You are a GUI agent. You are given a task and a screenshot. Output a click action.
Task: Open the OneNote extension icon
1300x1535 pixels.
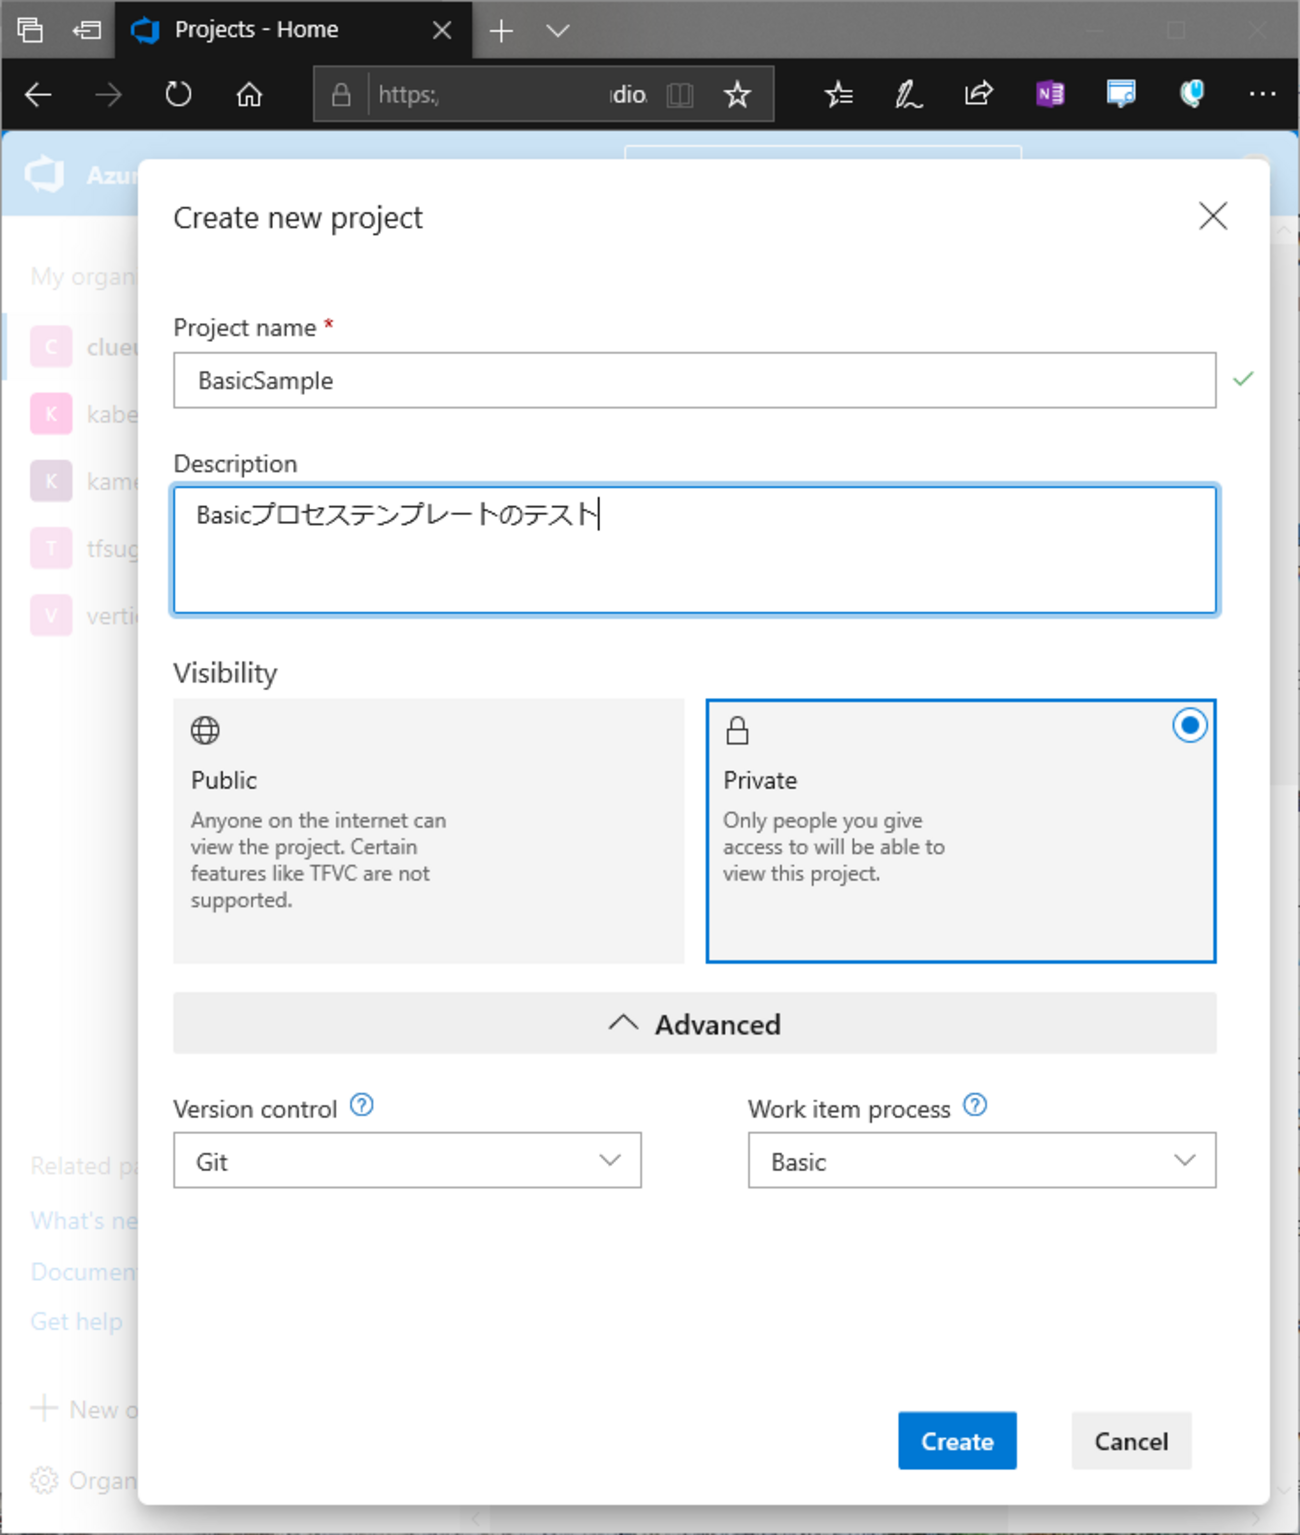[1050, 95]
